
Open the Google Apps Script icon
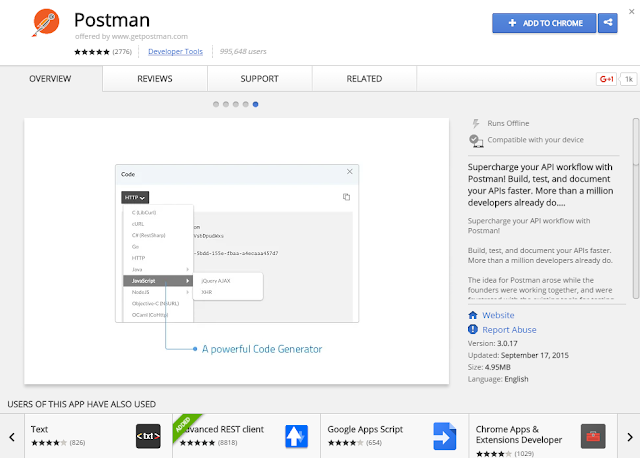point(444,436)
